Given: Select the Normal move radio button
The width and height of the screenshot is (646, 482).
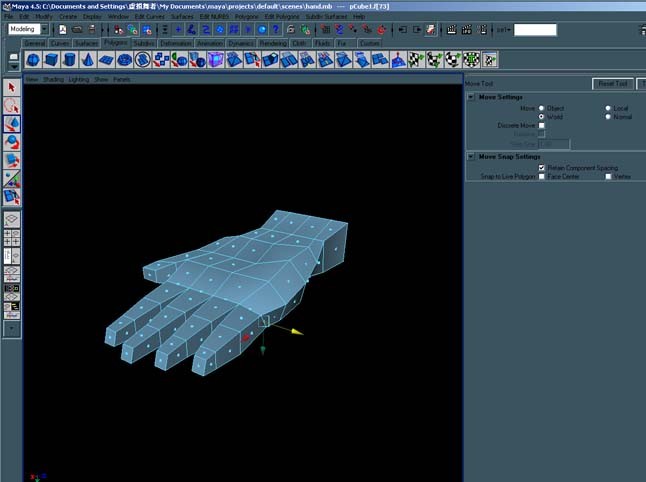Looking at the screenshot, I should [608, 117].
